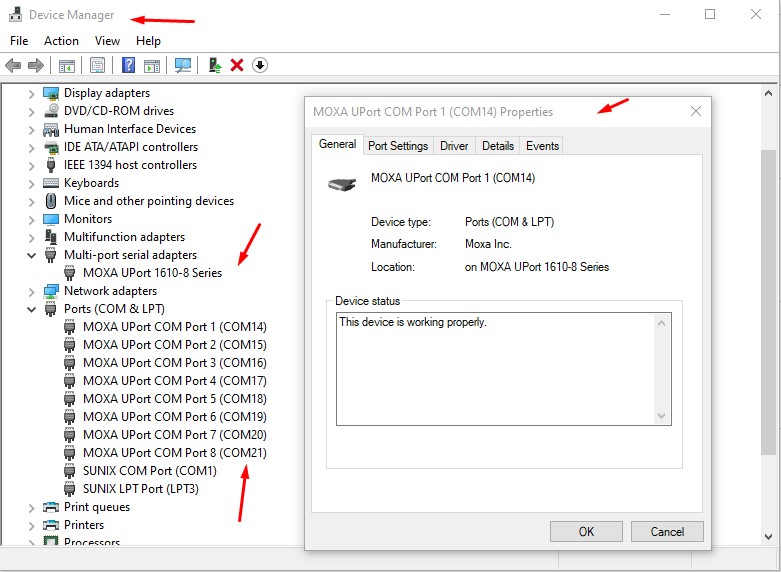Expand the Keyboards node

tap(31, 183)
